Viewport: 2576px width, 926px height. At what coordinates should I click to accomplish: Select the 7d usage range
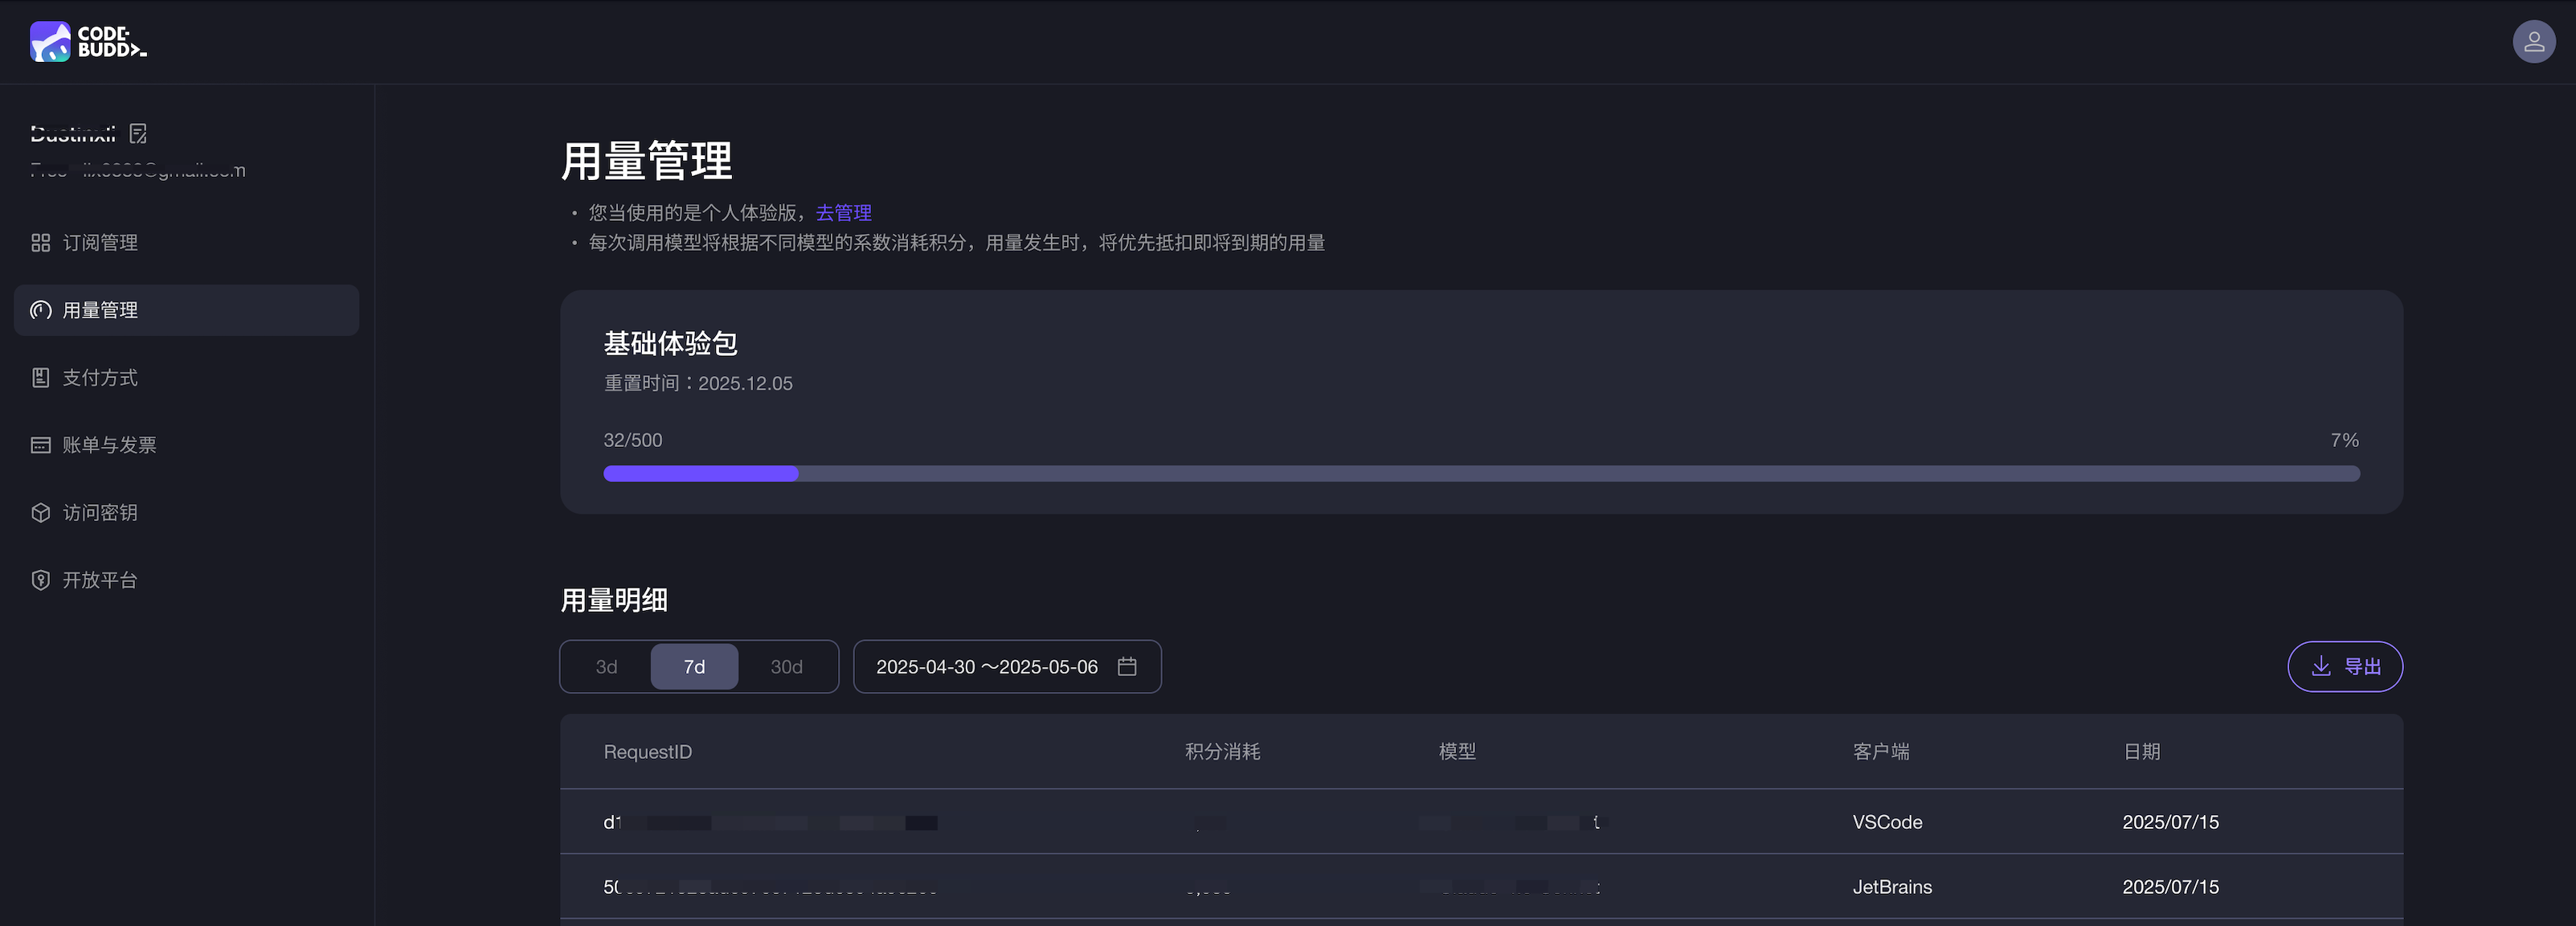point(694,667)
